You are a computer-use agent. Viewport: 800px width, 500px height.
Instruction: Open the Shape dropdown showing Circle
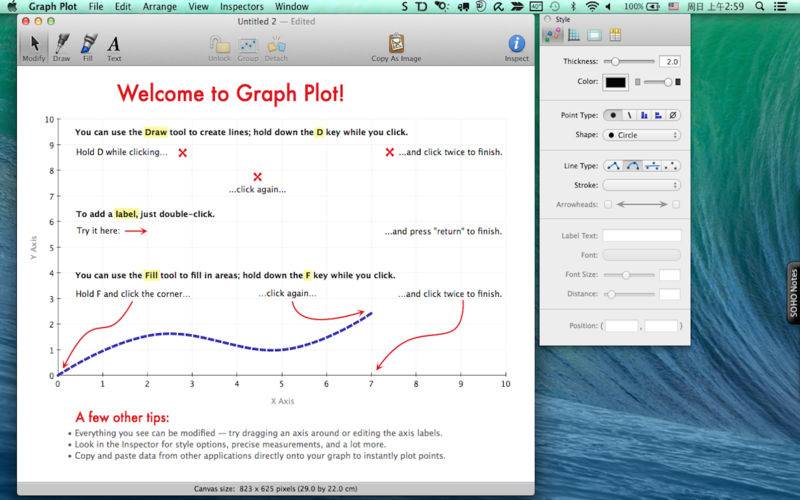(642, 135)
